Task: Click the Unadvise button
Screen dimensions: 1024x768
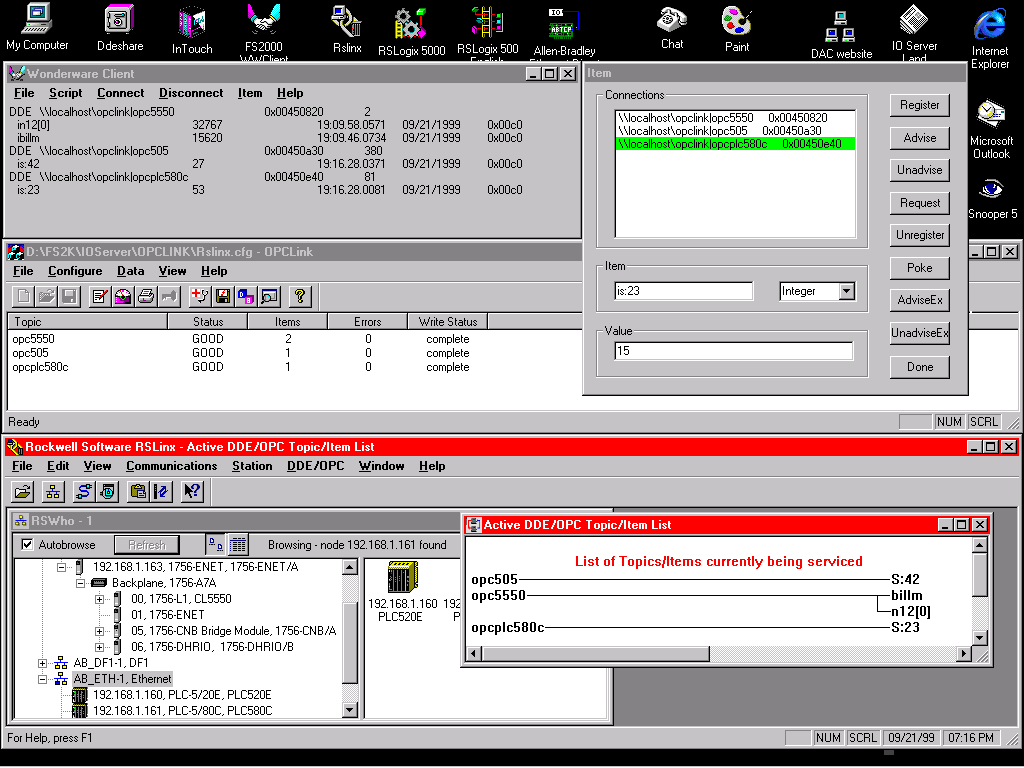Action: [920, 170]
